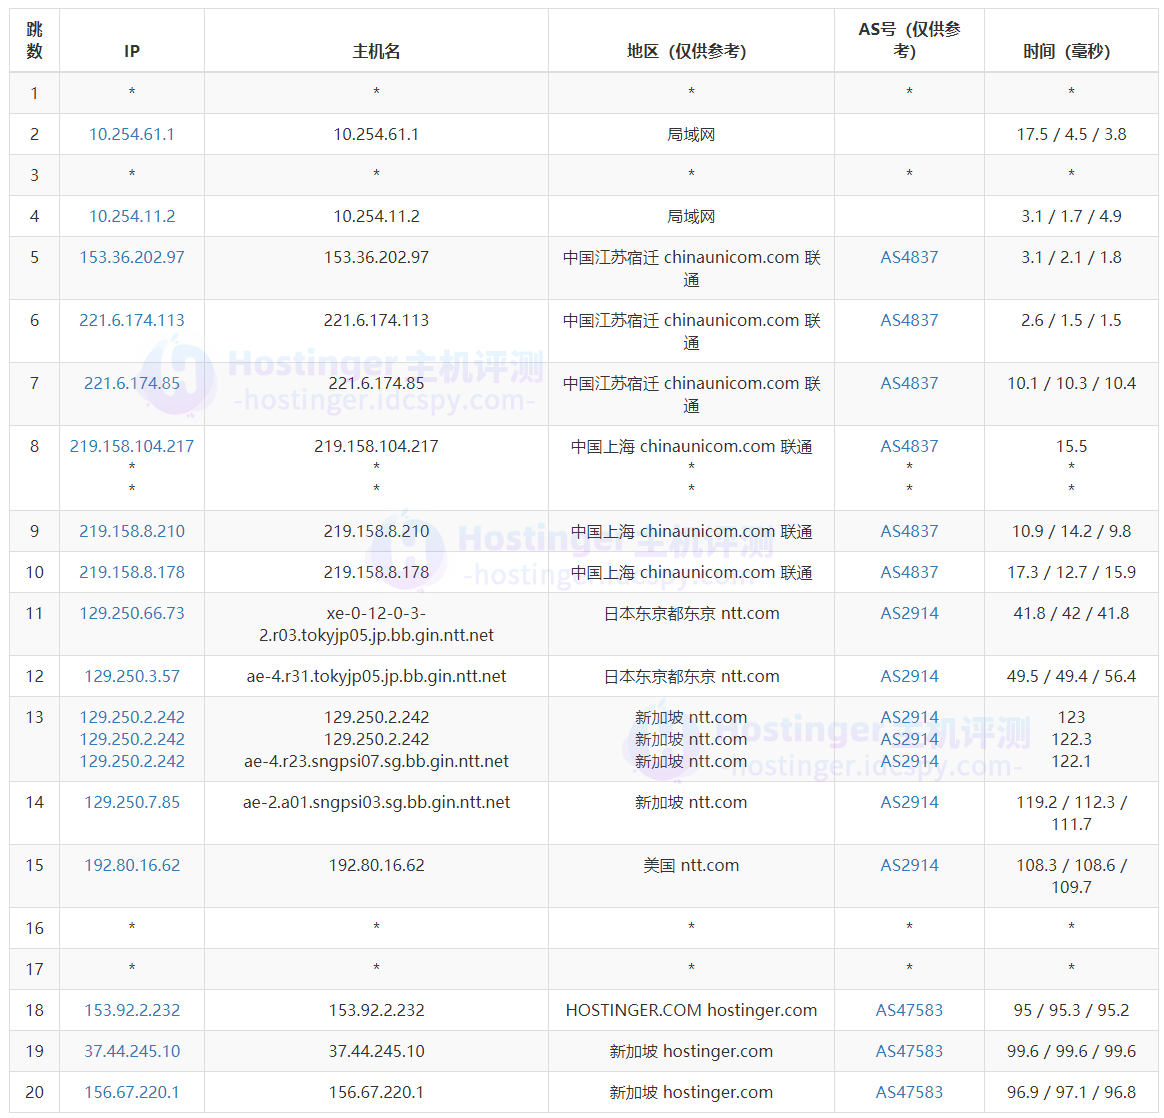The width and height of the screenshot is (1164, 1118).
Task: Open the 37.44.245.10 IP link
Action: click(x=131, y=1051)
